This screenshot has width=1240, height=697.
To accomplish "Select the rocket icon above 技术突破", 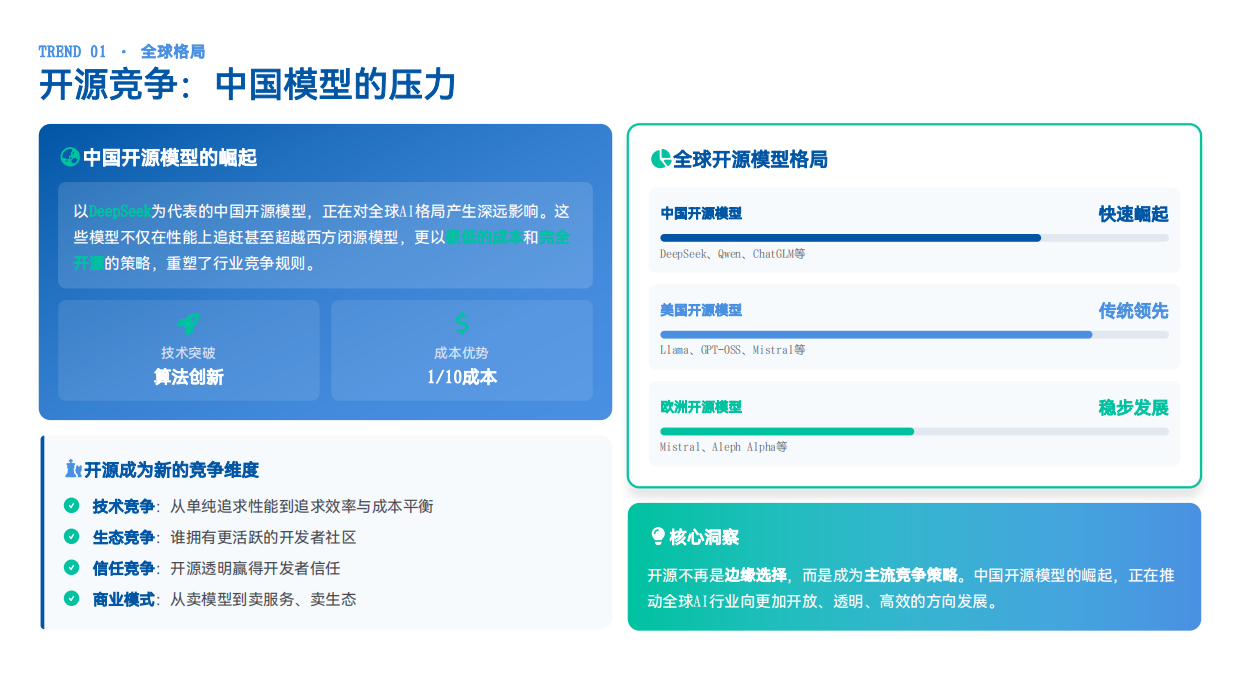I will pos(188,323).
